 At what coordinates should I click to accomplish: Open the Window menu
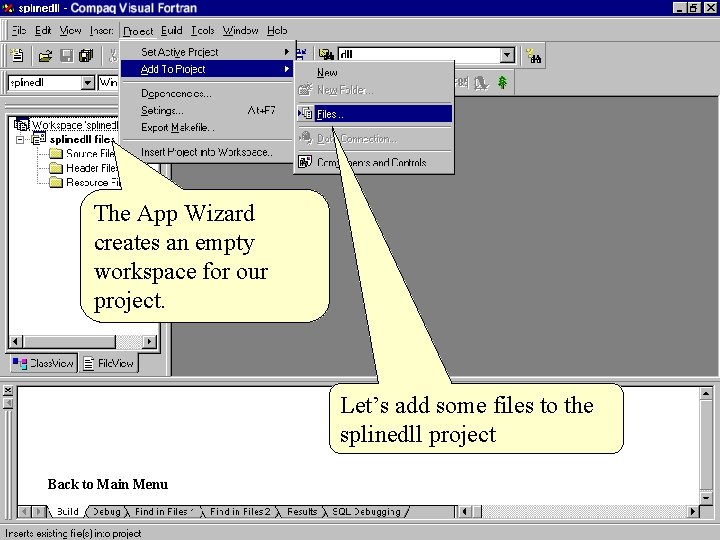pyautogui.click(x=240, y=30)
